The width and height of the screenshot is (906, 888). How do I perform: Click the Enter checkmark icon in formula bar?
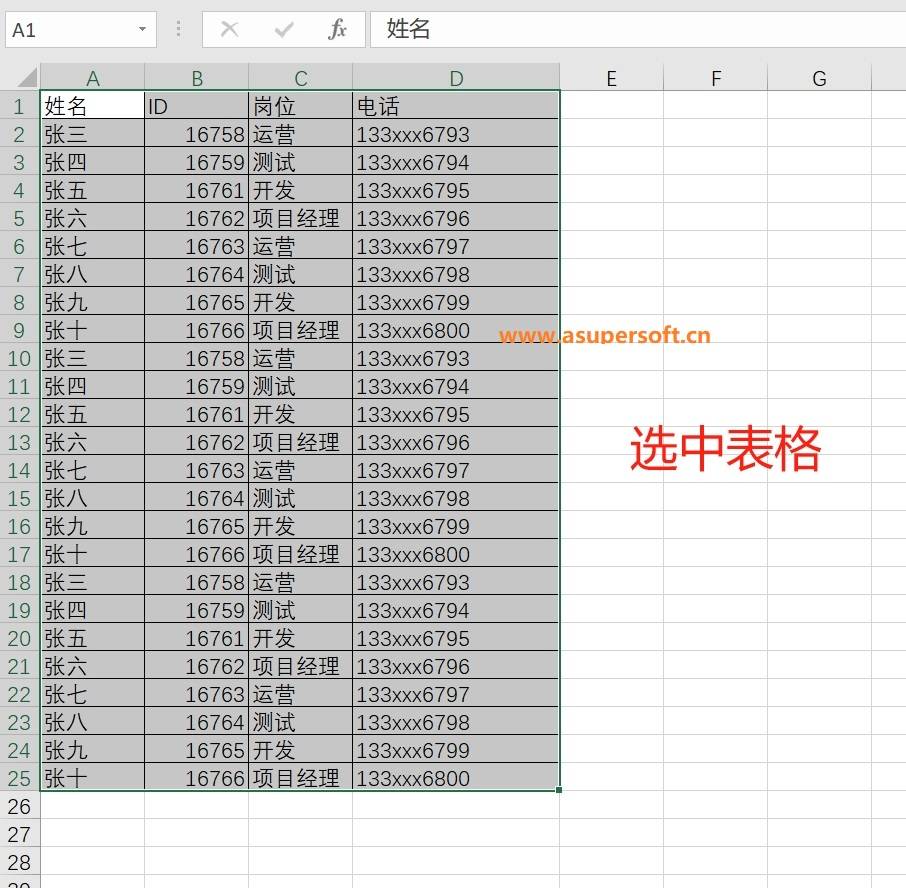[285, 29]
